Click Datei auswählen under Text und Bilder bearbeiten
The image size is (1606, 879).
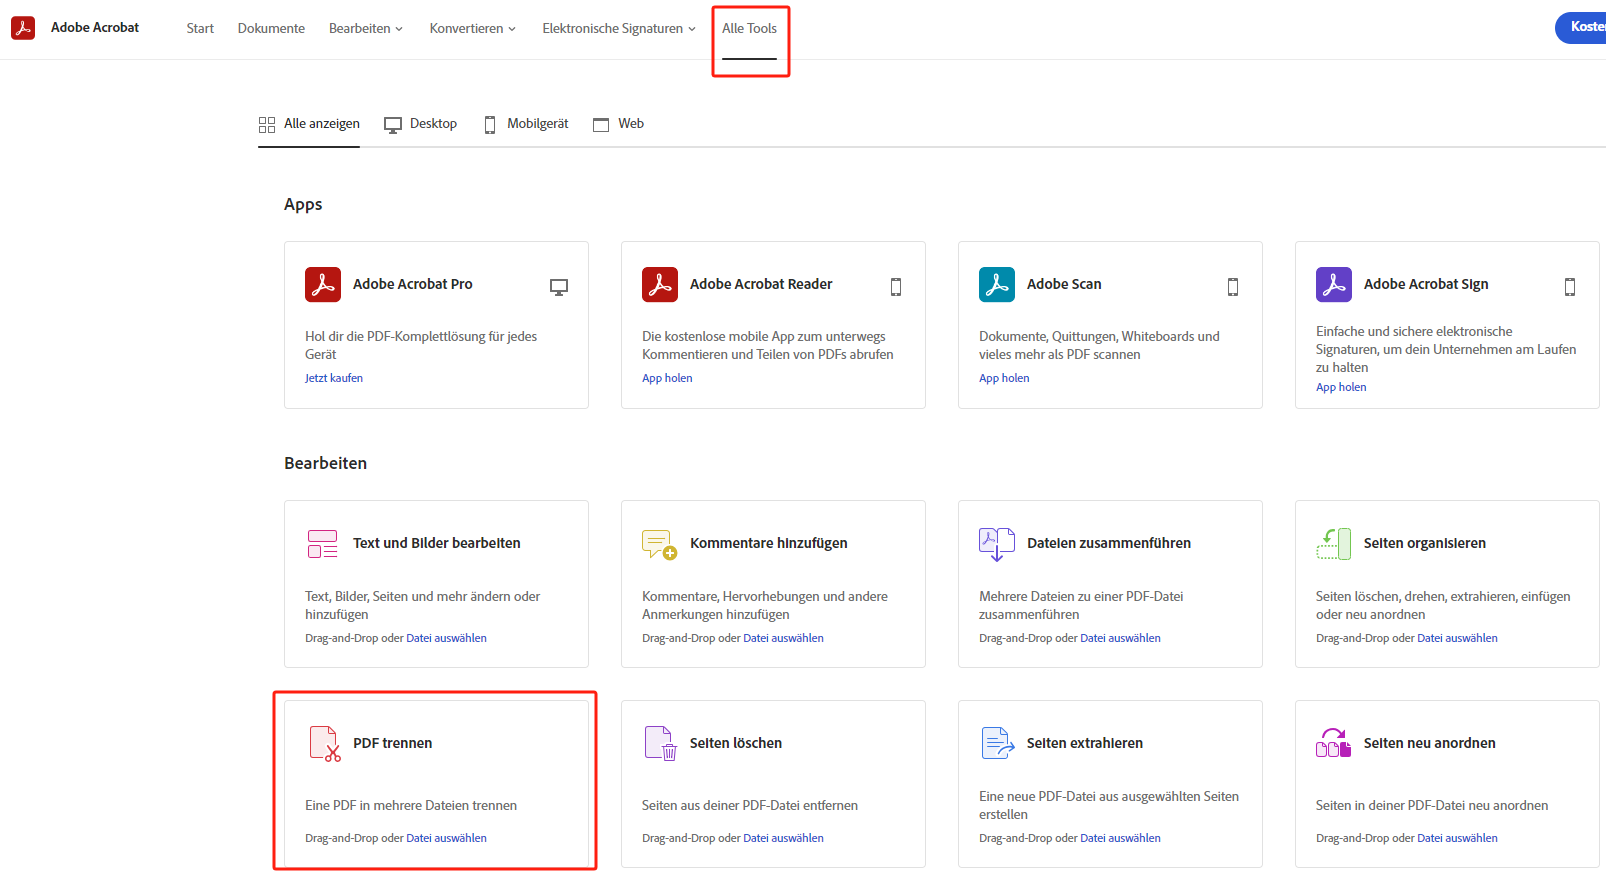click(446, 638)
